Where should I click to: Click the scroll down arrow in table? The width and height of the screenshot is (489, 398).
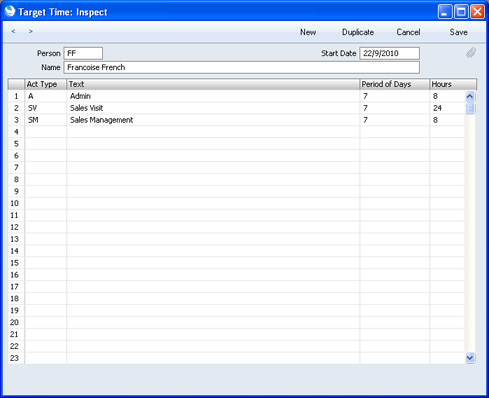(x=470, y=358)
